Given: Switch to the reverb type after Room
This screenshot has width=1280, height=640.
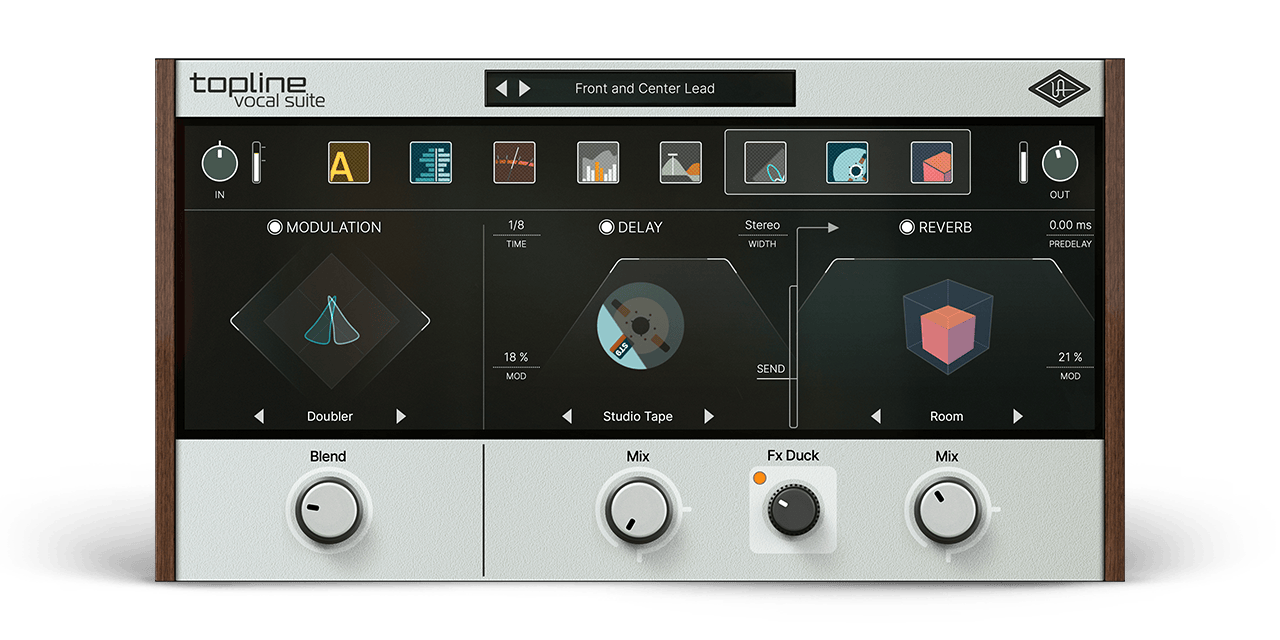Looking at the screenshot, I should (x=1018, y=416).
